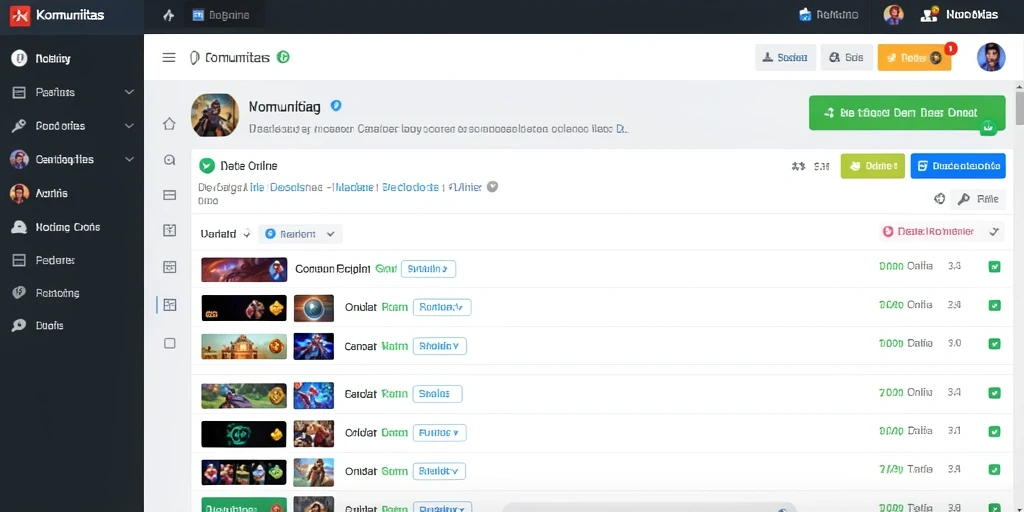The width and height of the screenshot is (1024, 512).
Task: Expand the Centdogrites sidebar chevron
Action: [x=129, y=159]
